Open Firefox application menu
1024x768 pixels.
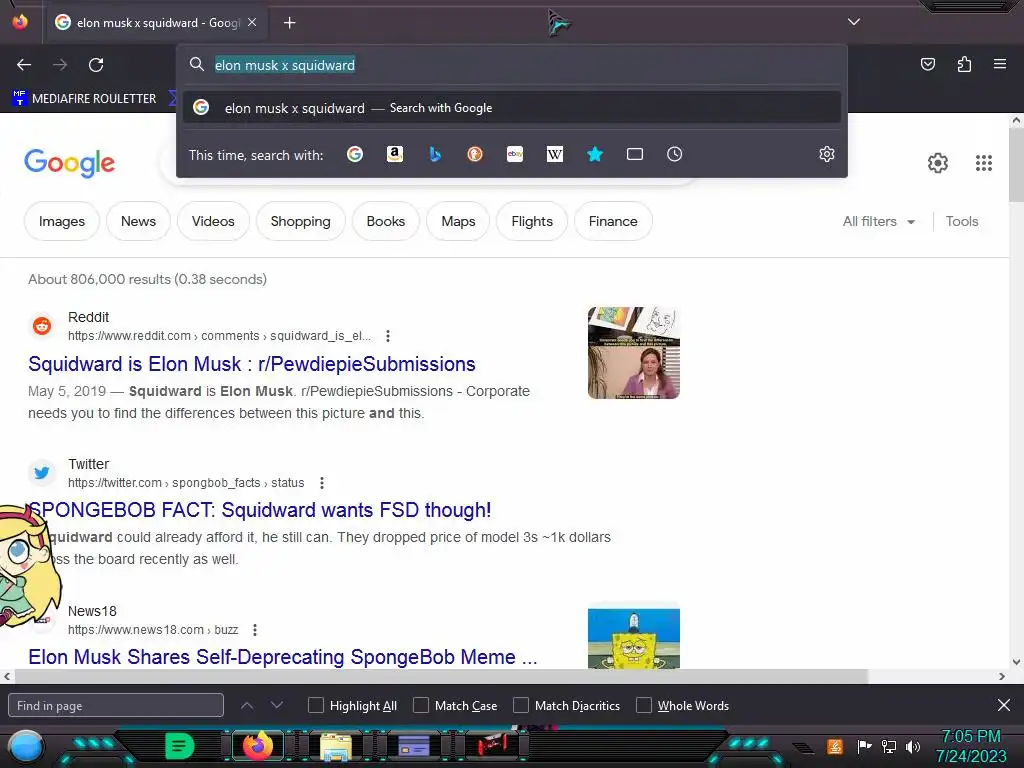(x=1000, y=64)
